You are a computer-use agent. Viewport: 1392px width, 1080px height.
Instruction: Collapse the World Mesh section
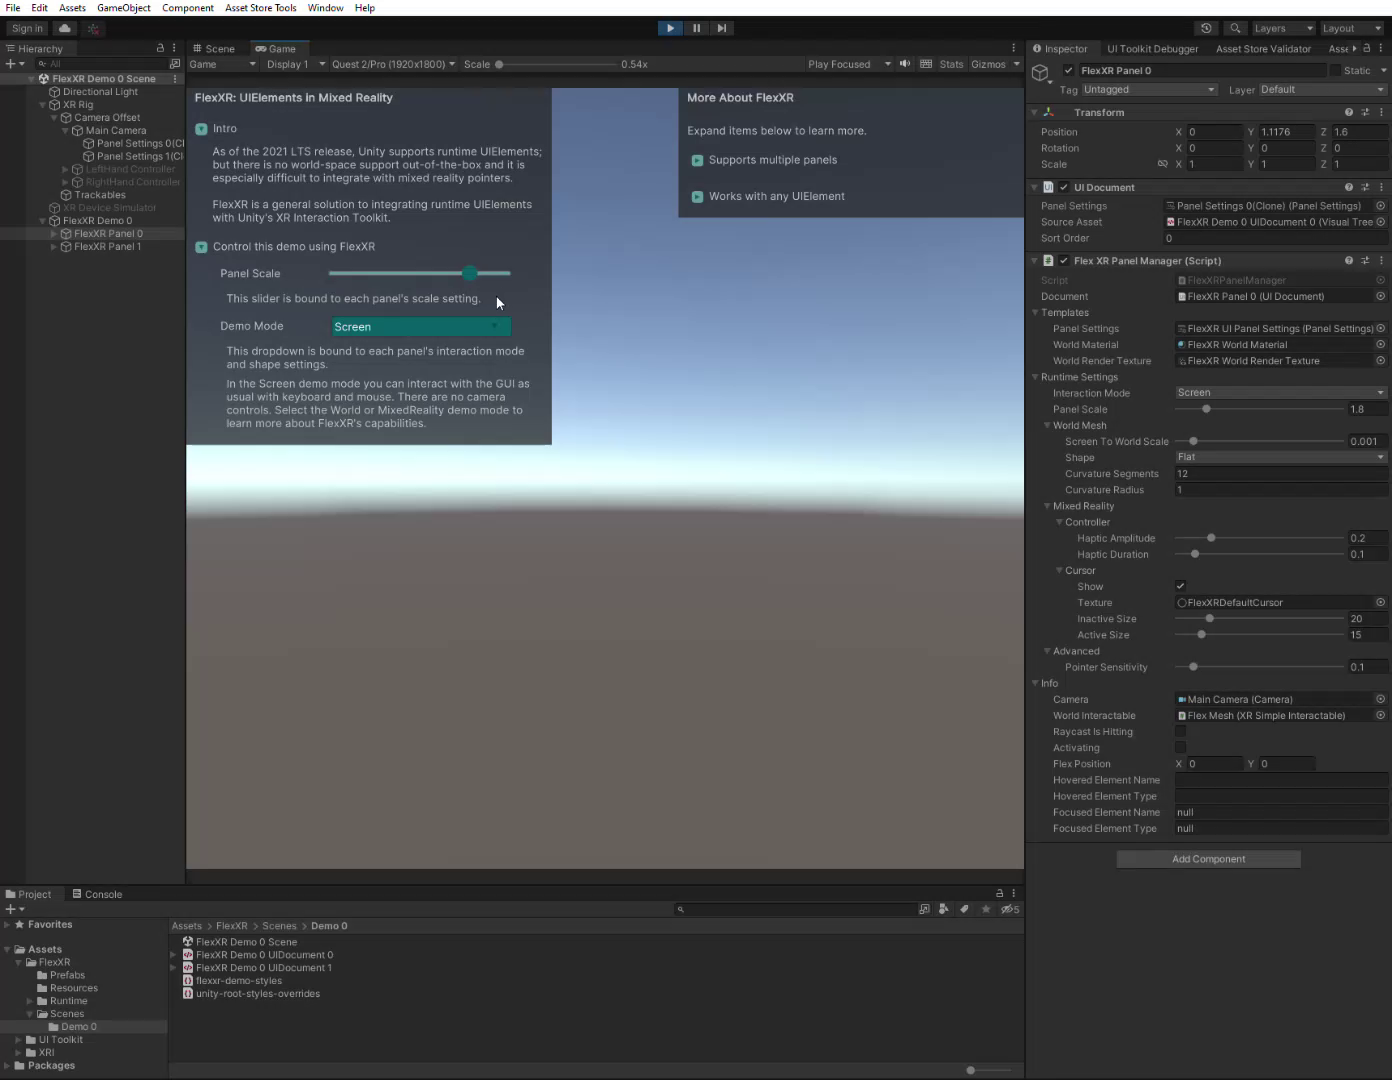(x=1047, y=425)
